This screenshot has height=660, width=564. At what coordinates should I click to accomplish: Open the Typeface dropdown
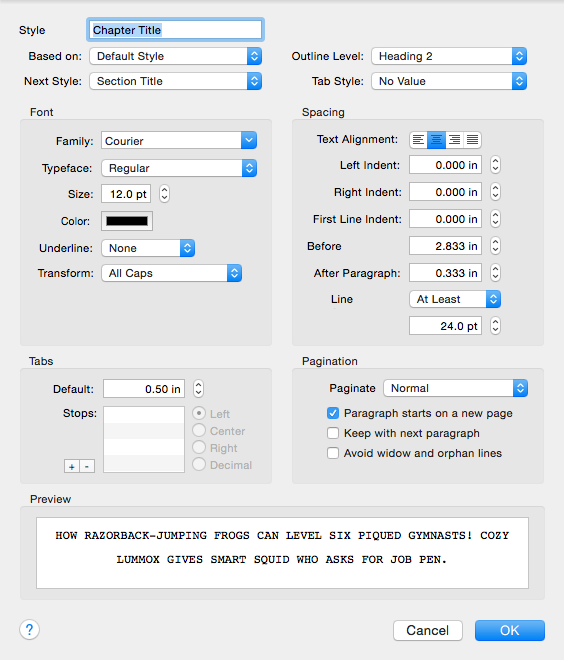click(179, 168)
